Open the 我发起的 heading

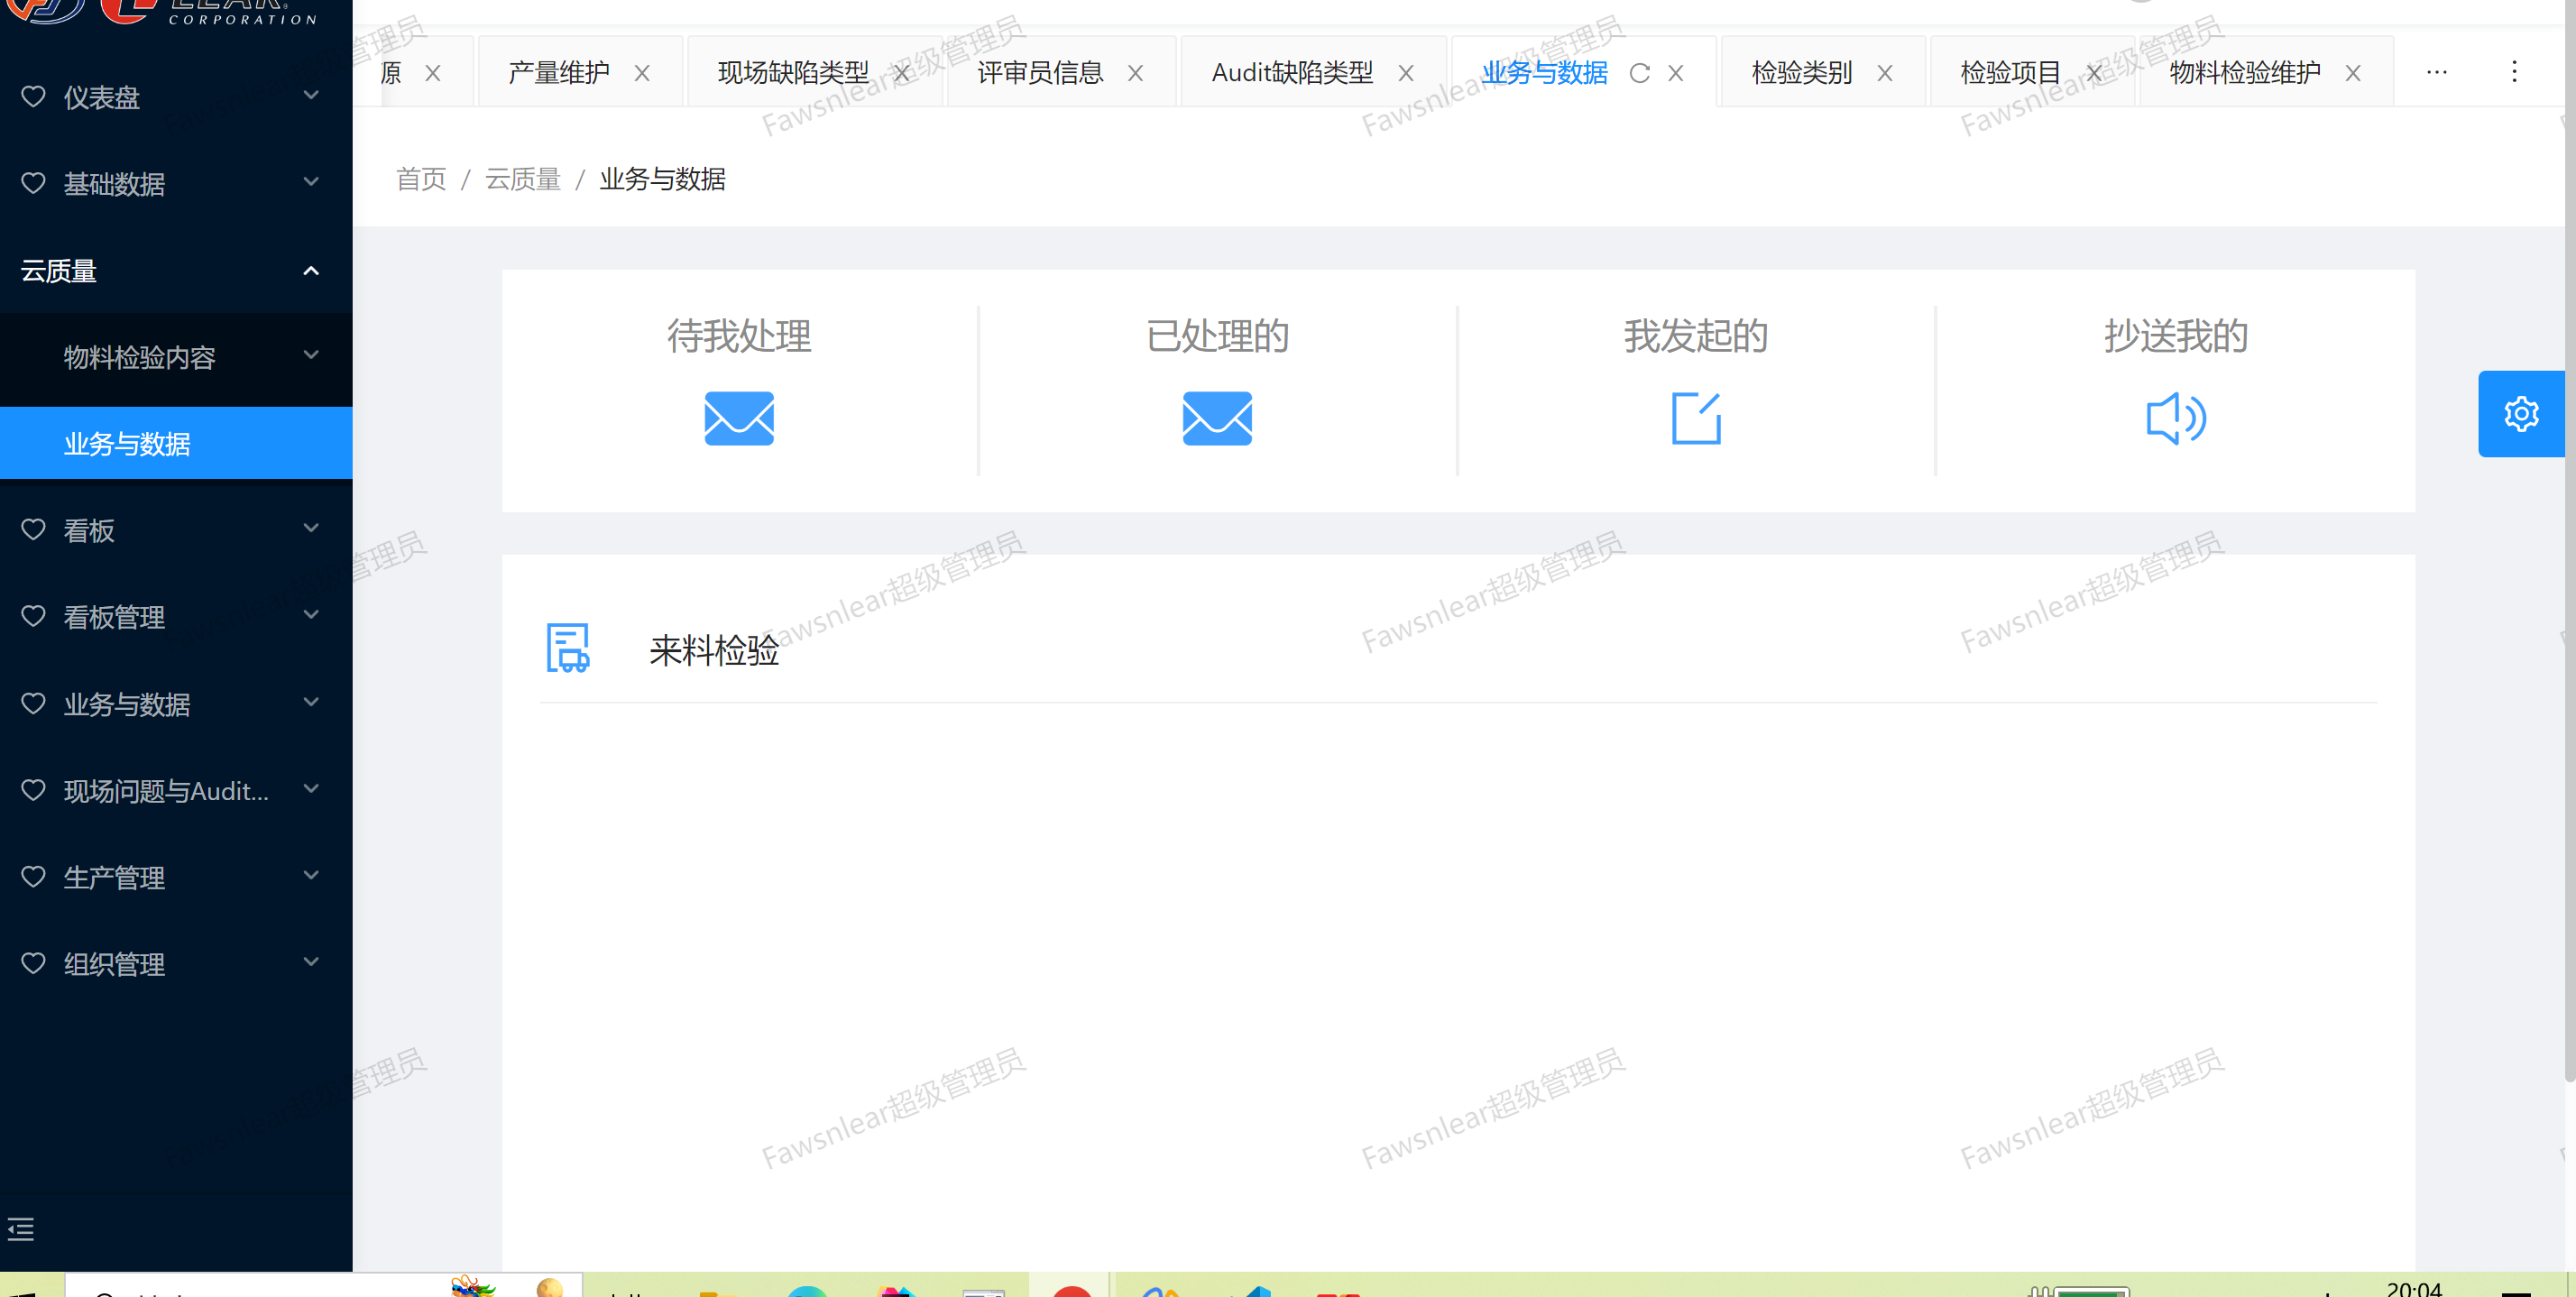pos(1696,336)
